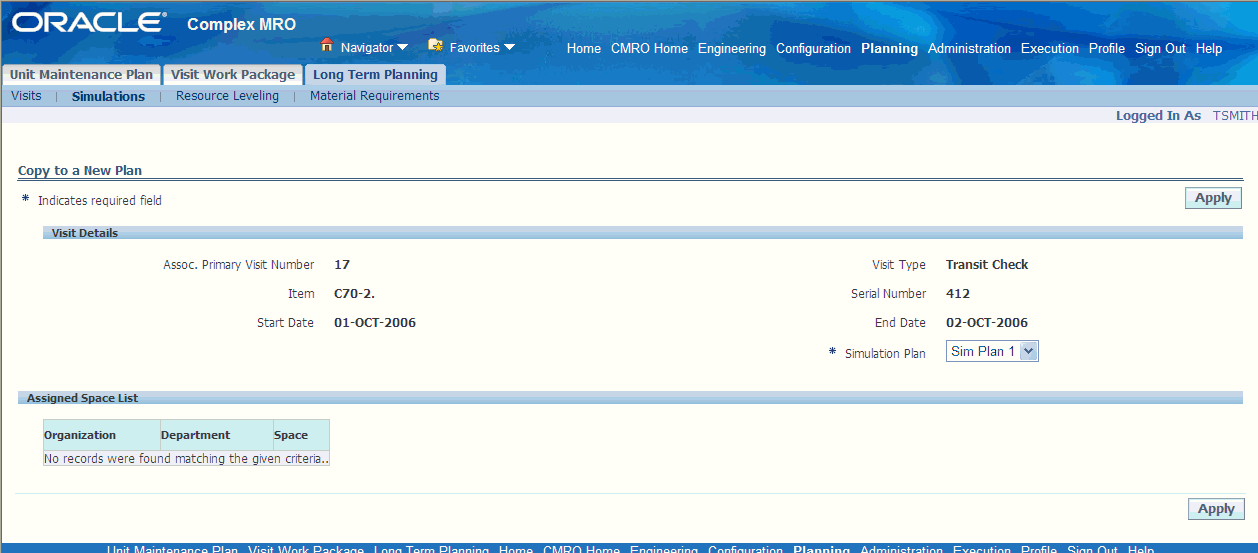The height and width of the screenshot is (553, 1258).
Task: Switch to Unit Maintenance Plan tab
Action: point(82,75)
